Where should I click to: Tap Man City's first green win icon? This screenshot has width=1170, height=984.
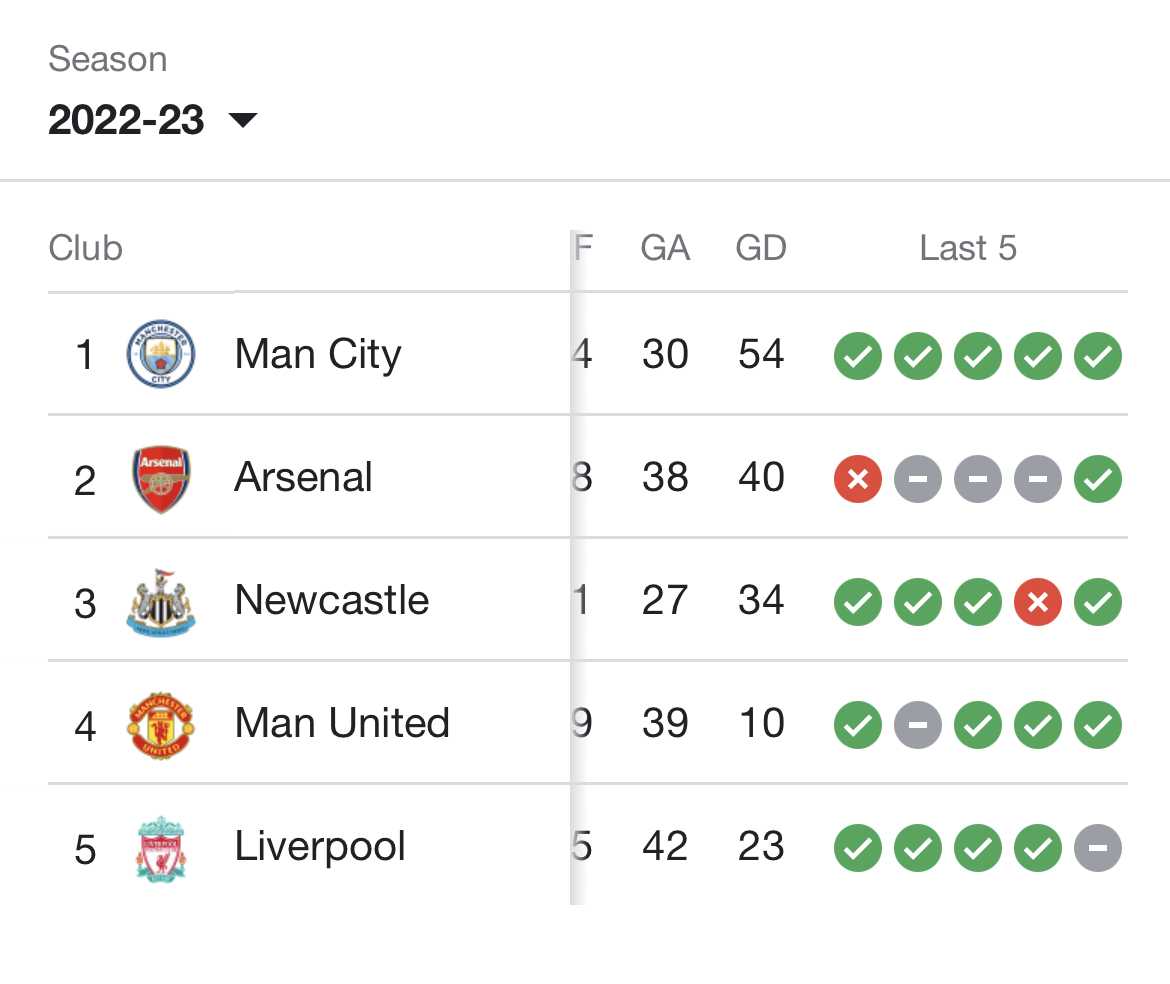click(857, 356)
